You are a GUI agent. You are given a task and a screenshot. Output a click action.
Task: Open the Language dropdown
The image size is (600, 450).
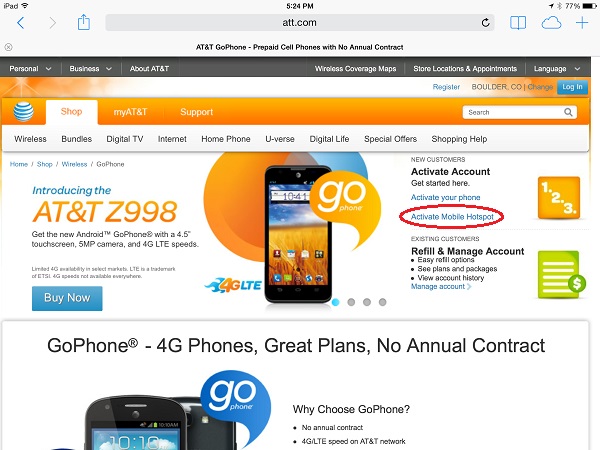[557, 68]
